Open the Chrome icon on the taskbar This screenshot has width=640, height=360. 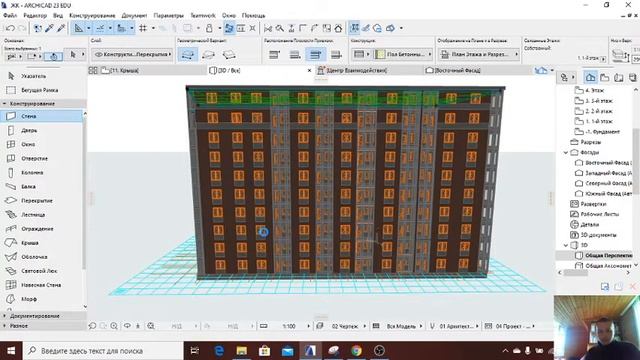pyautogui.click(x=356, y=351)
